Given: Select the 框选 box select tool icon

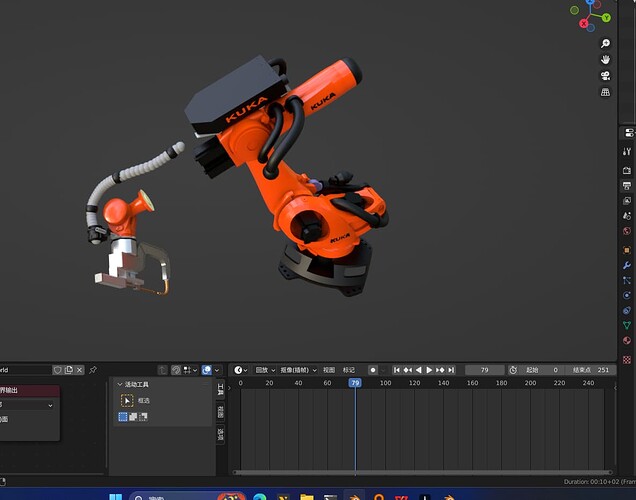Looking at the screenshot, I should (x=127, y=401).
